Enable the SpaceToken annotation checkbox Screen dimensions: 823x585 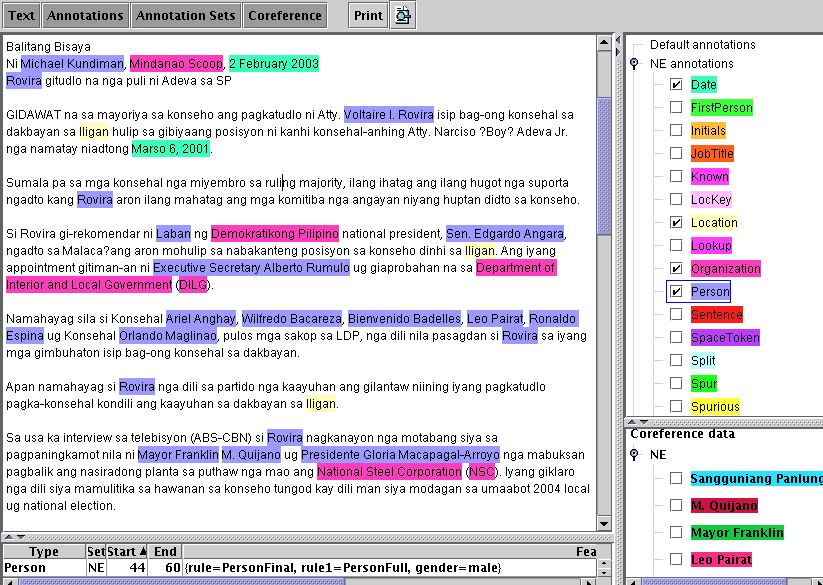point(676,337)
